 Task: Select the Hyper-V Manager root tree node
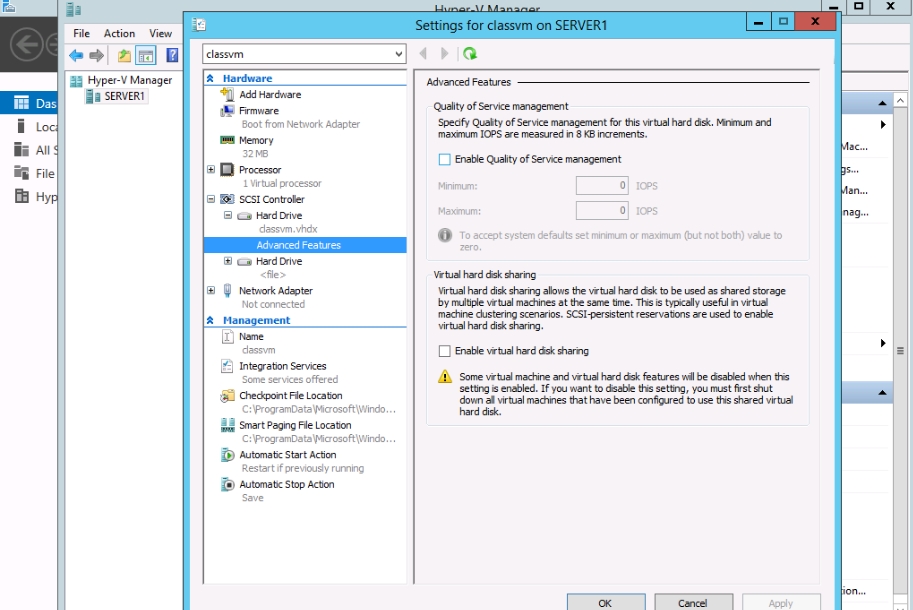[129, 80]
